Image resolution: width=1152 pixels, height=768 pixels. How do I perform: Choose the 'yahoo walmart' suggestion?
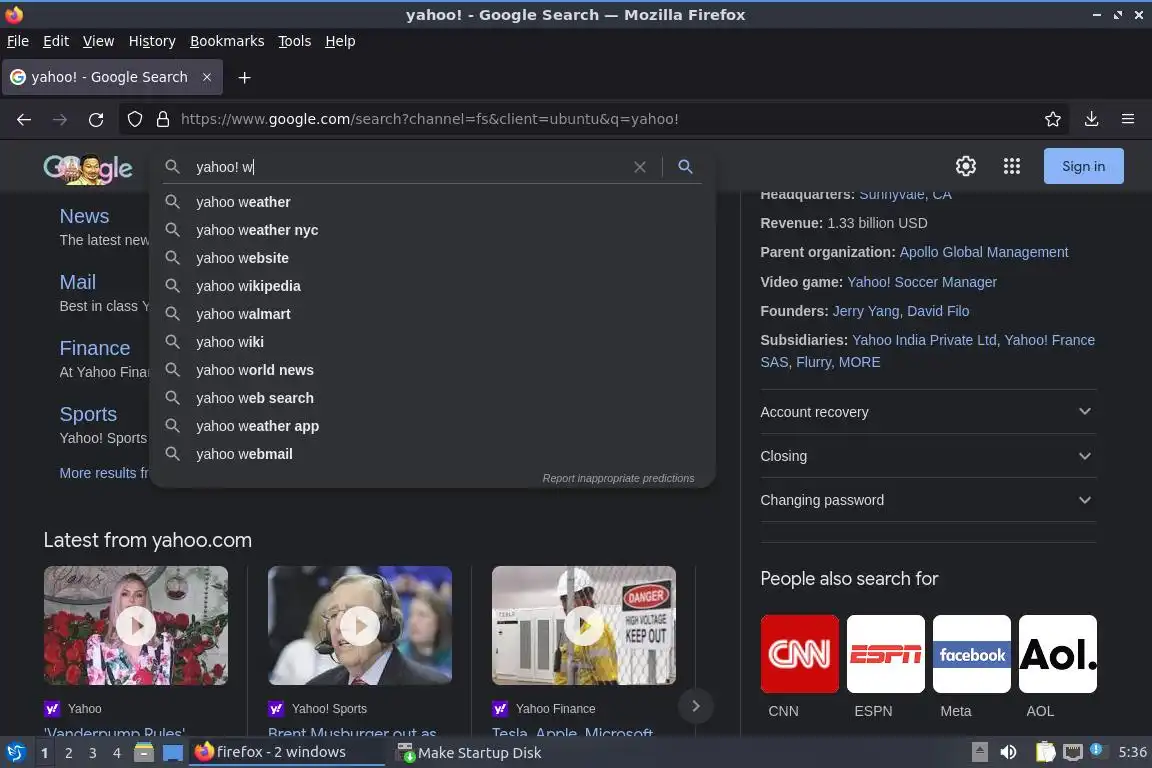432,314
